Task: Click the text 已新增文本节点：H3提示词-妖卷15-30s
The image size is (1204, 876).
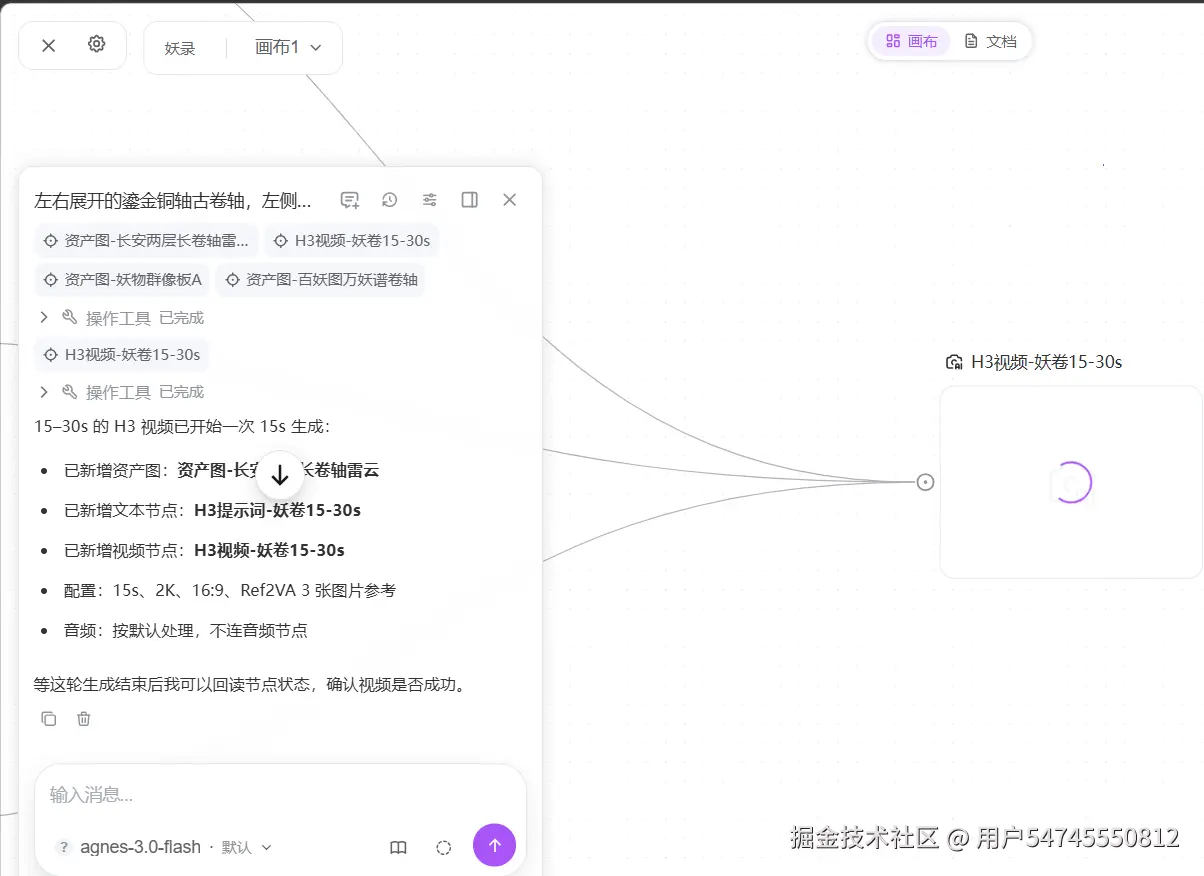Action: 212,510
